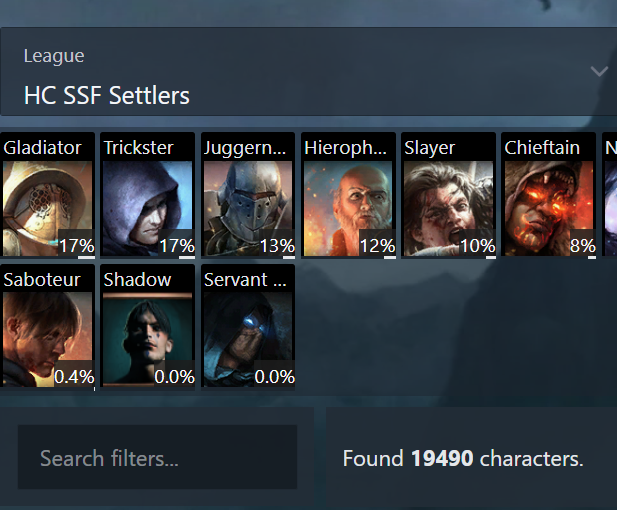Click the Gladiator 17% usage bar
The image size is (617, 510).
click(x=86, y=257)
